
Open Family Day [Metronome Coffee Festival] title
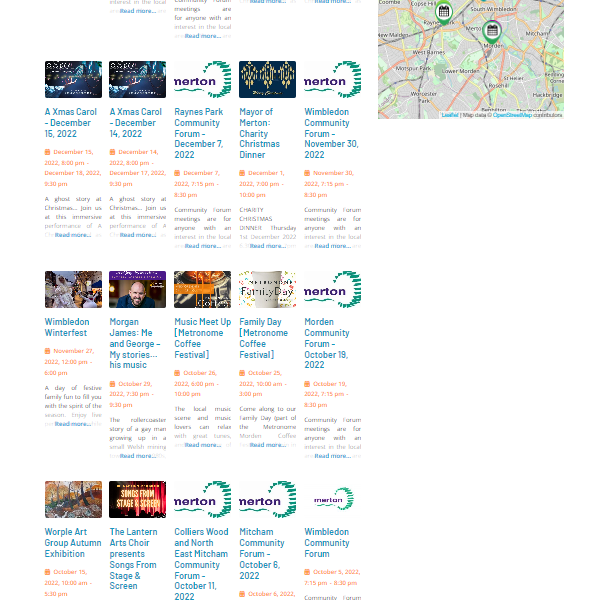pyautogui.click(x=264, y=338)
